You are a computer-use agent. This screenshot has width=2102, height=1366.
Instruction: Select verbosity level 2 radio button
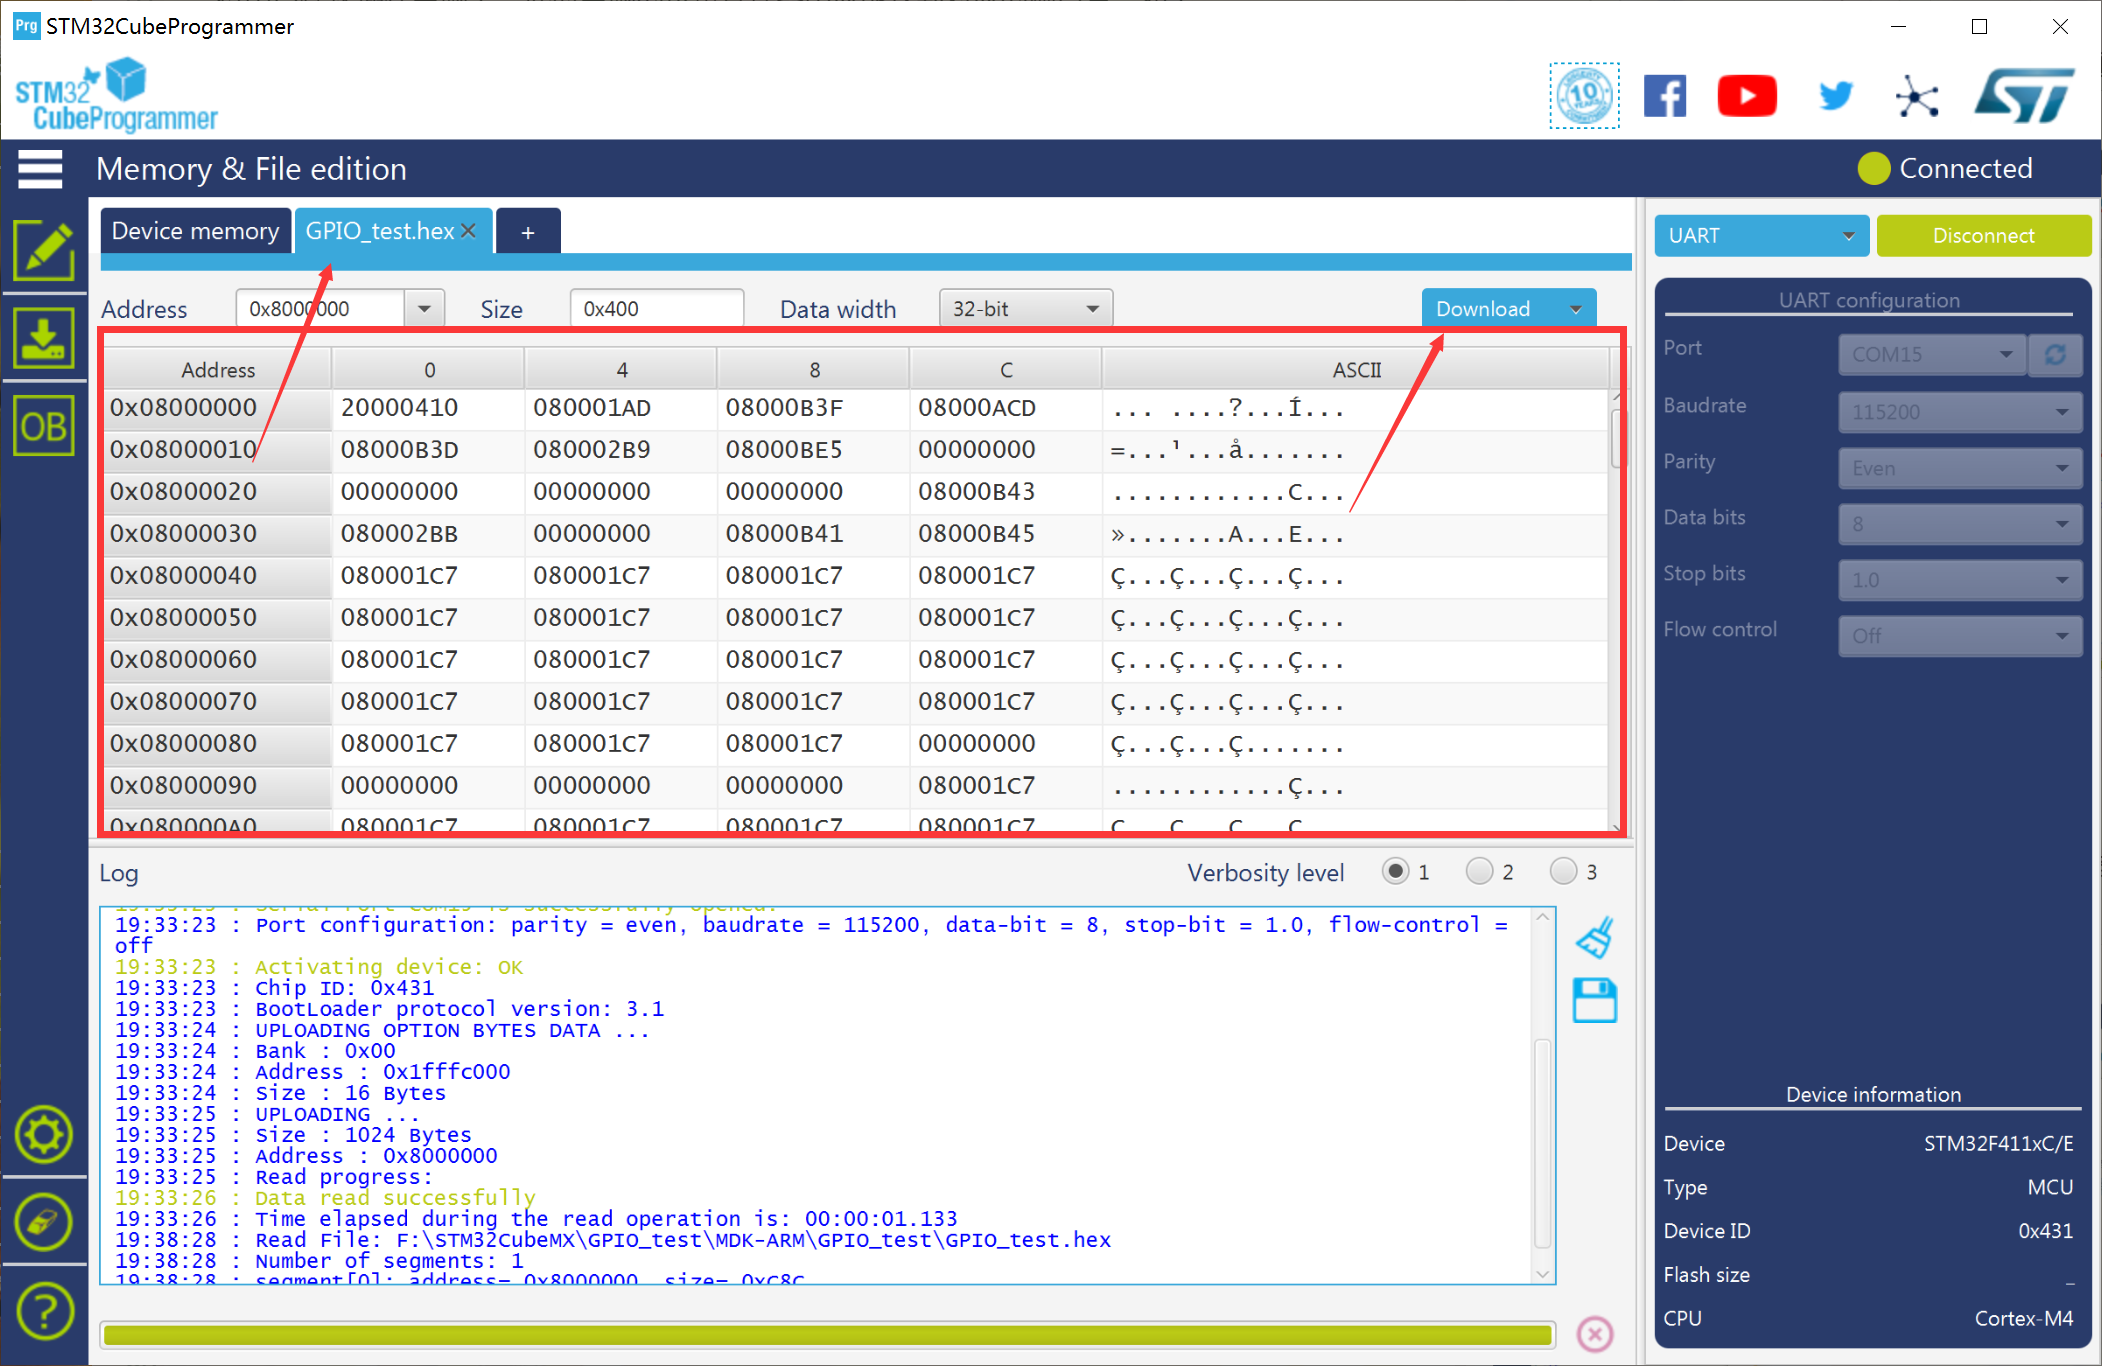[1479, 871]
